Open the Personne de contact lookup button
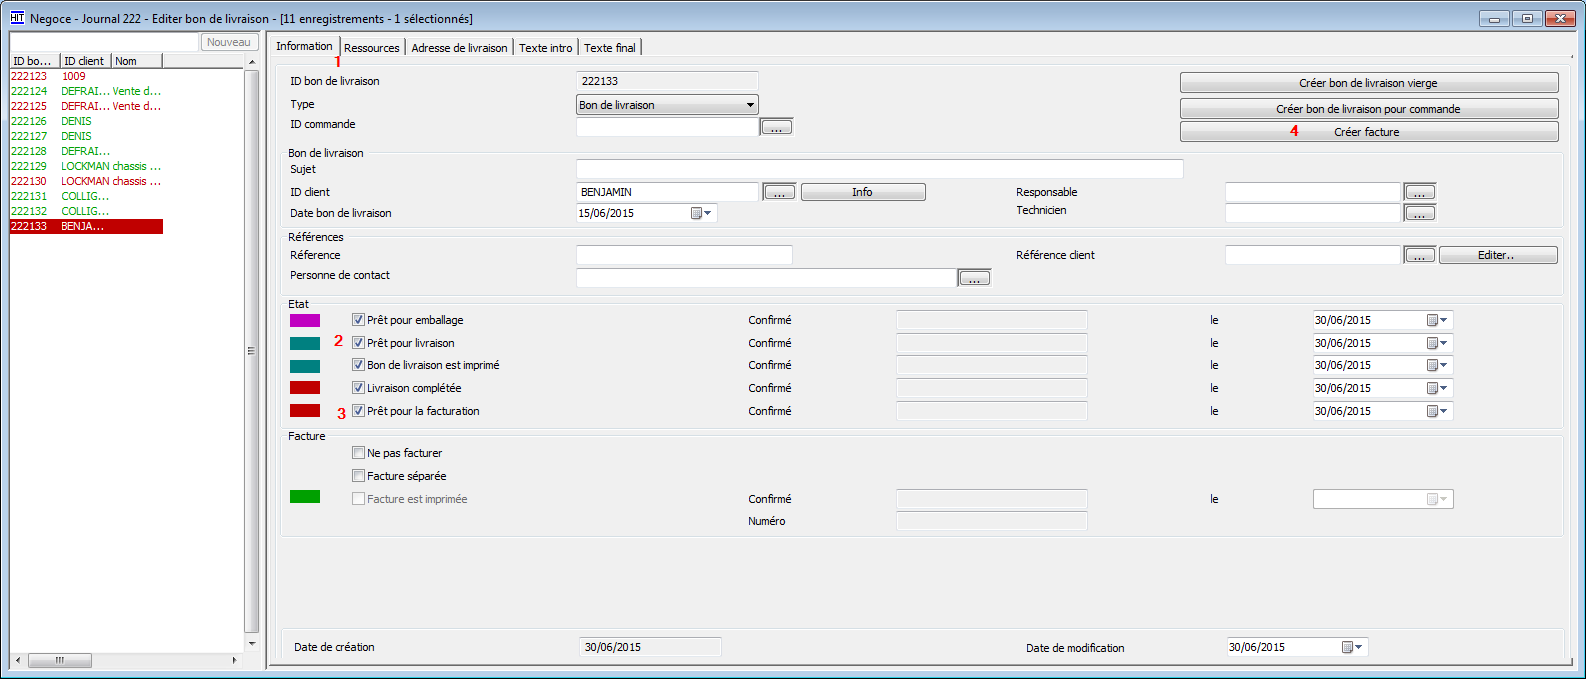This screenshot has width=1586, height=679. [x=974, y=278]
